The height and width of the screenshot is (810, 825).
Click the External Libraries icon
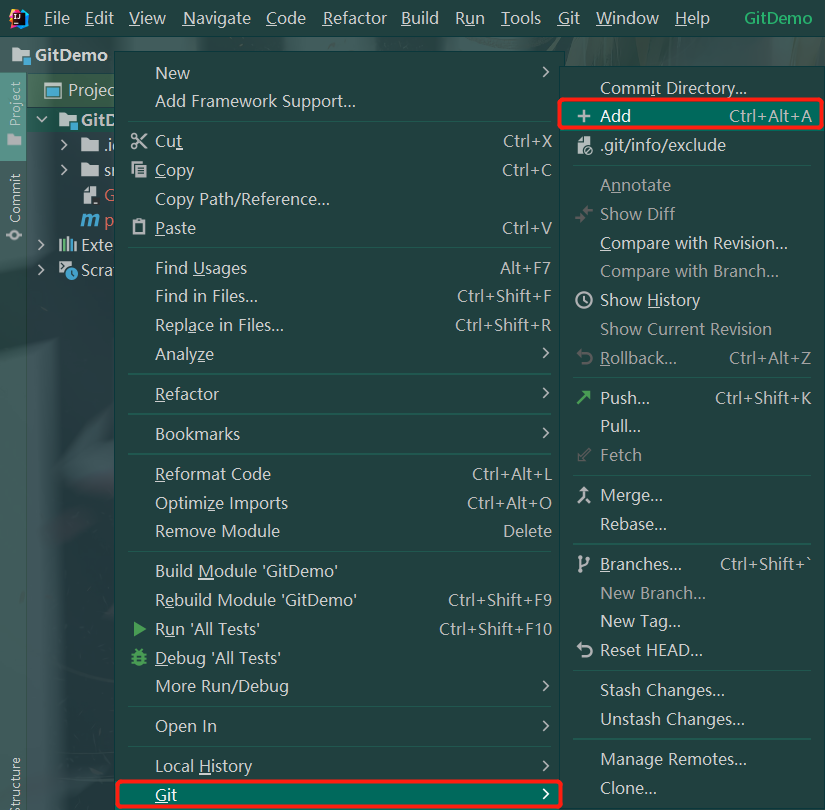tap(67, 245)
